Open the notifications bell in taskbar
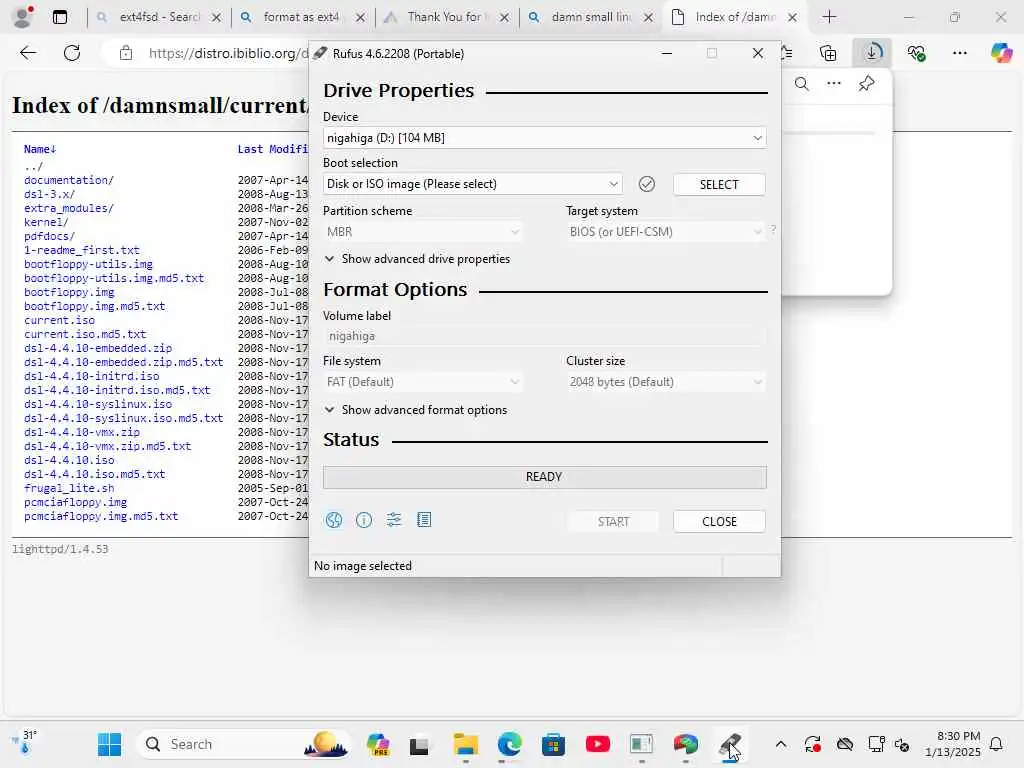1024x768 pixels. [x=997, y=744]
